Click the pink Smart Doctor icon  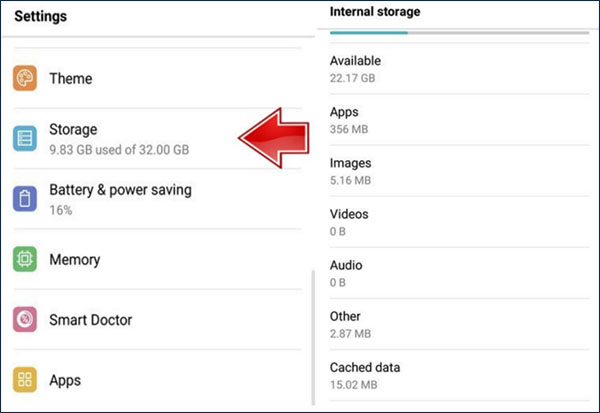click(26, 320)
